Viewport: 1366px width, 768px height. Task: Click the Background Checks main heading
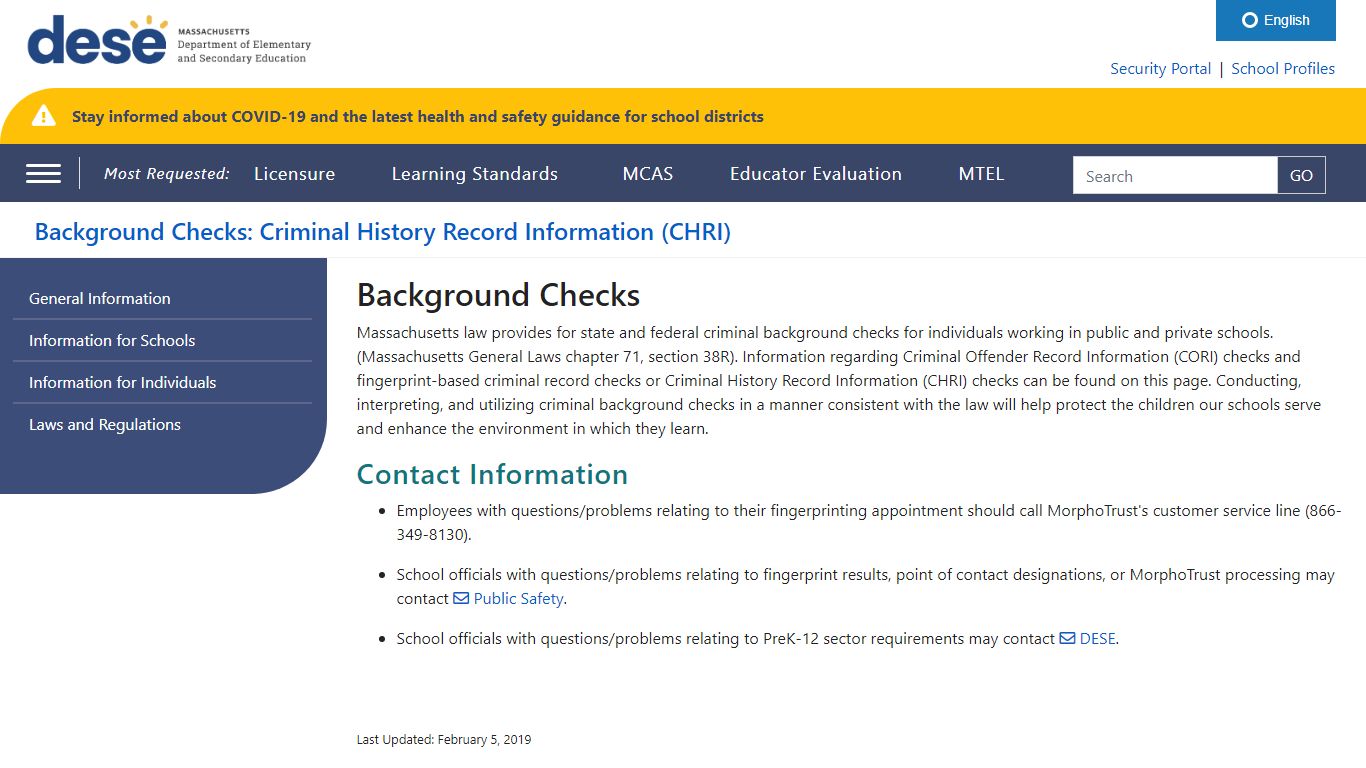pyautogui.click(x=498, y=296)
